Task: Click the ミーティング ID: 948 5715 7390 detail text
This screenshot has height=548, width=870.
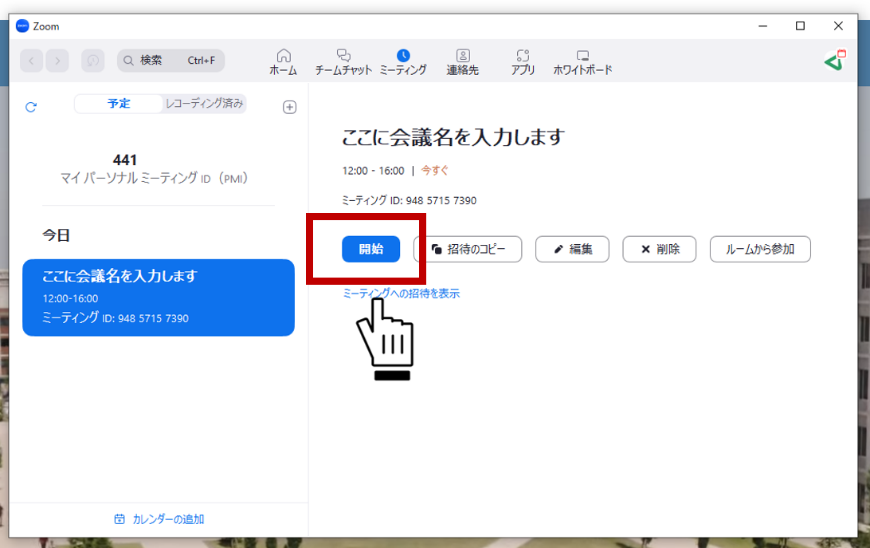Action: [409, 200]
